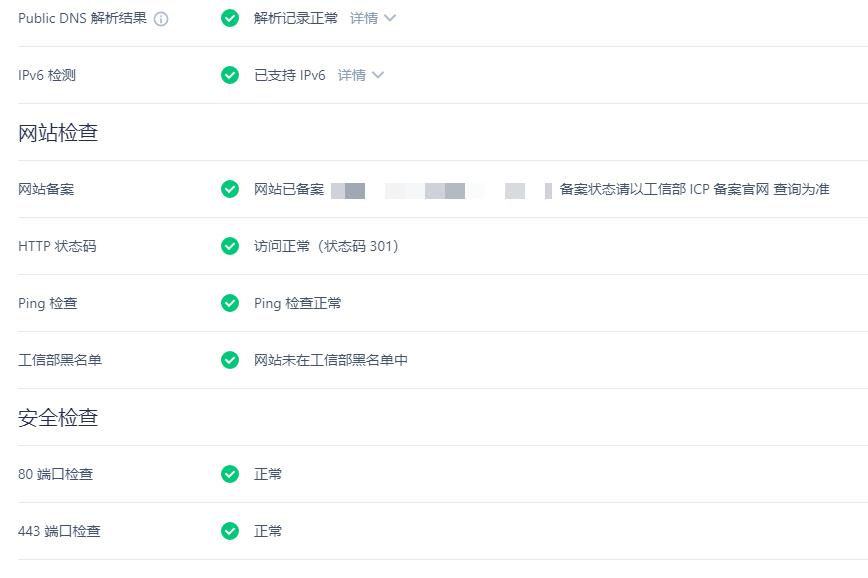This screenshot has width=868, height=578.
Task: Click green check icon for Ping 检查
Action: (230, 303)
